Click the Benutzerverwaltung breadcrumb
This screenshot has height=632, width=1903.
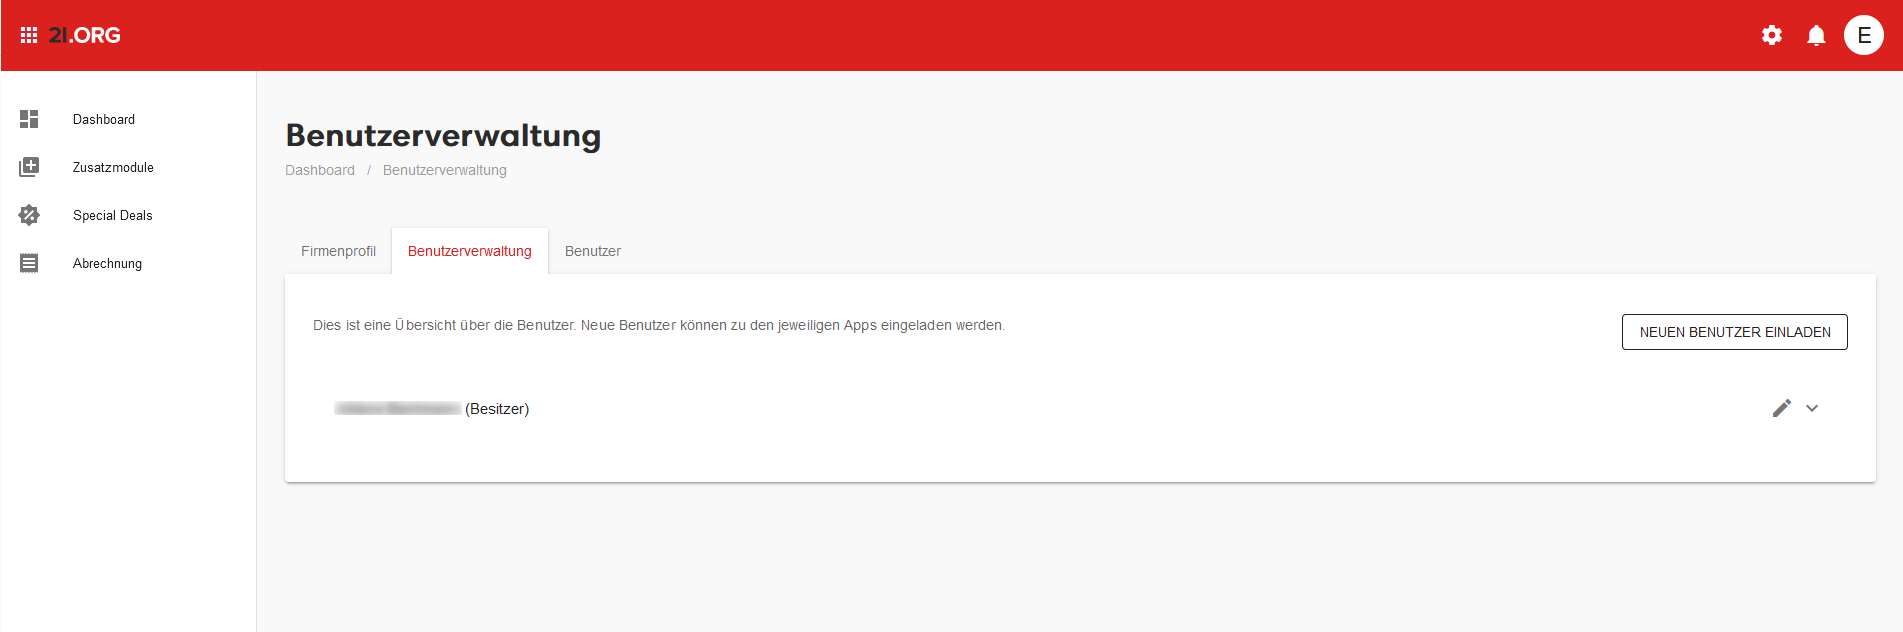(x=445, y=170)
